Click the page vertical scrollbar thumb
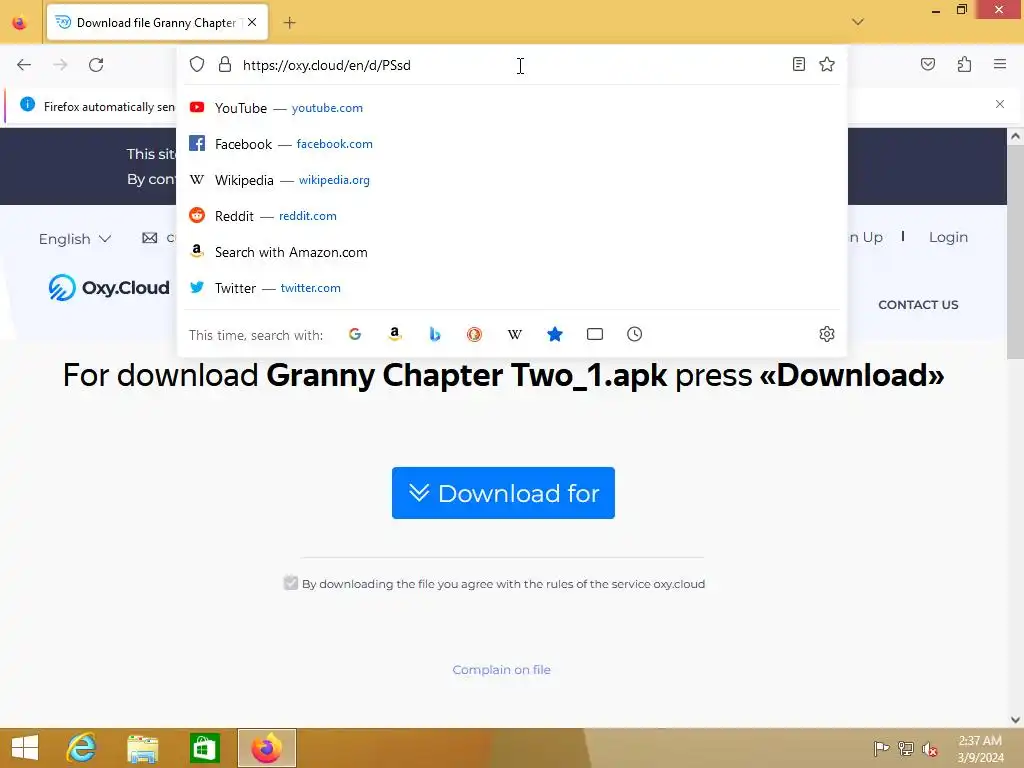This screenshot has width=1024, height=768. 1015,252
